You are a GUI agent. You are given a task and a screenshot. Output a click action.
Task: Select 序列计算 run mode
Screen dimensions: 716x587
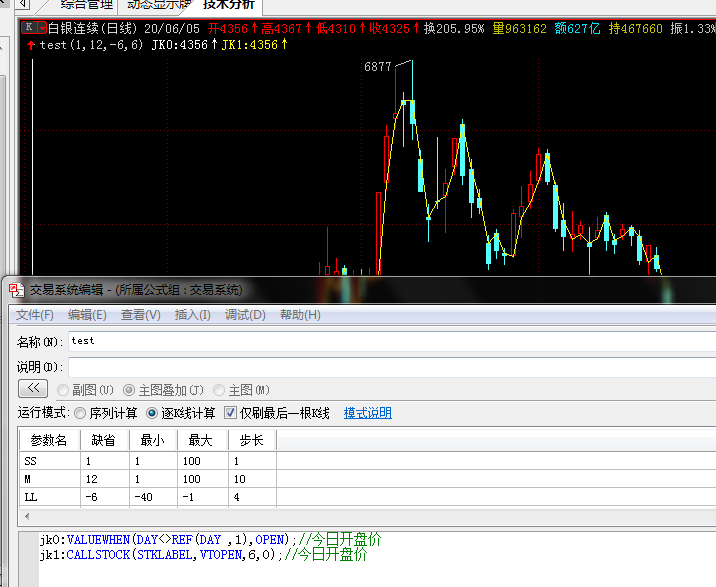click(x=80, y=413)
